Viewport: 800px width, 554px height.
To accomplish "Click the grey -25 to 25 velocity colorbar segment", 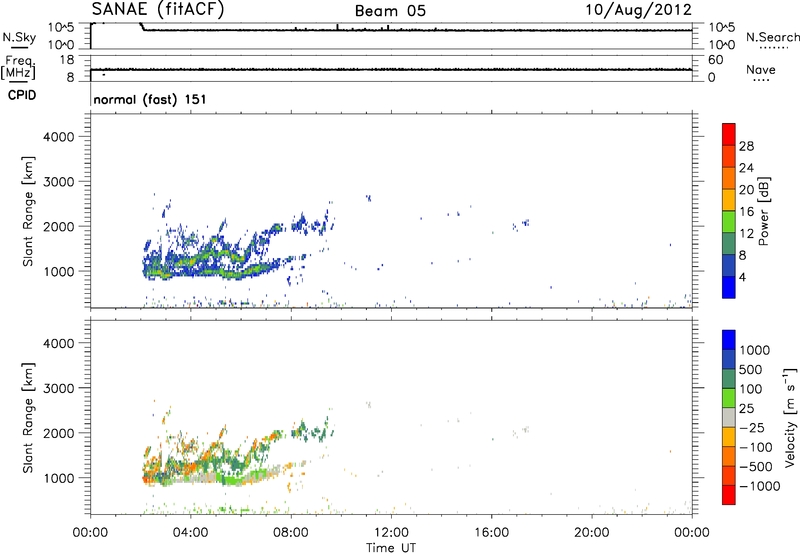I will coord(729,417).
